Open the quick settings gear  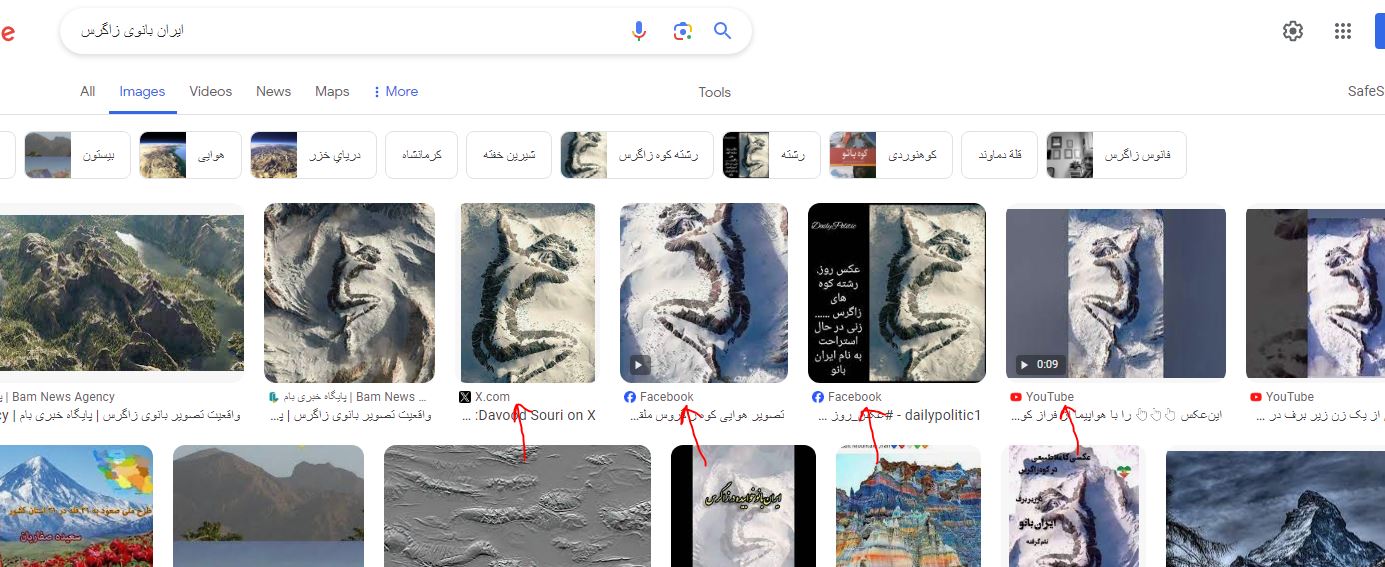tap(1293, 31)
